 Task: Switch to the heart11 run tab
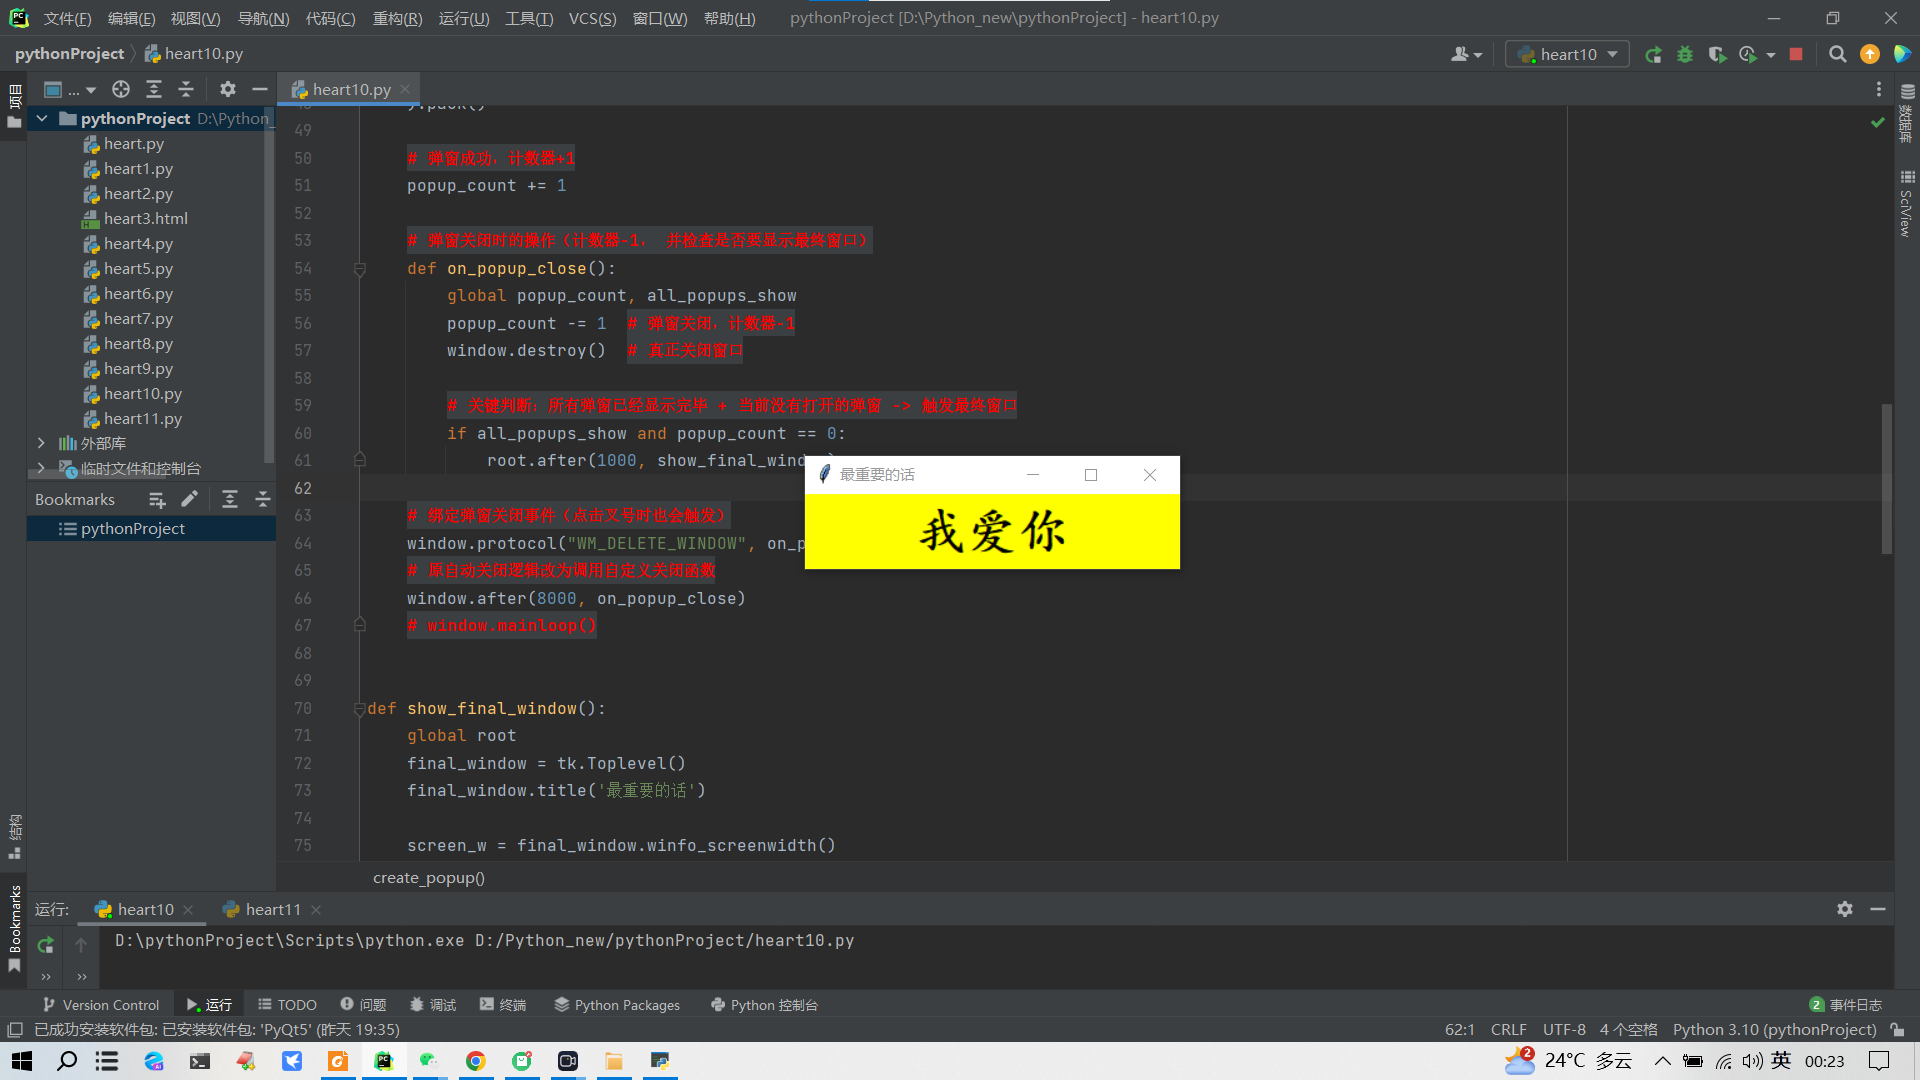pyautogui.click(x=272, y=909)
